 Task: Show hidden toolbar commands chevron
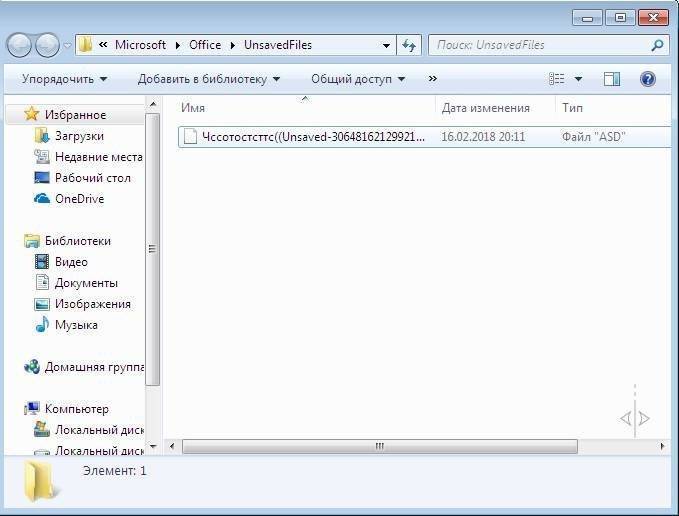[432, 79]
